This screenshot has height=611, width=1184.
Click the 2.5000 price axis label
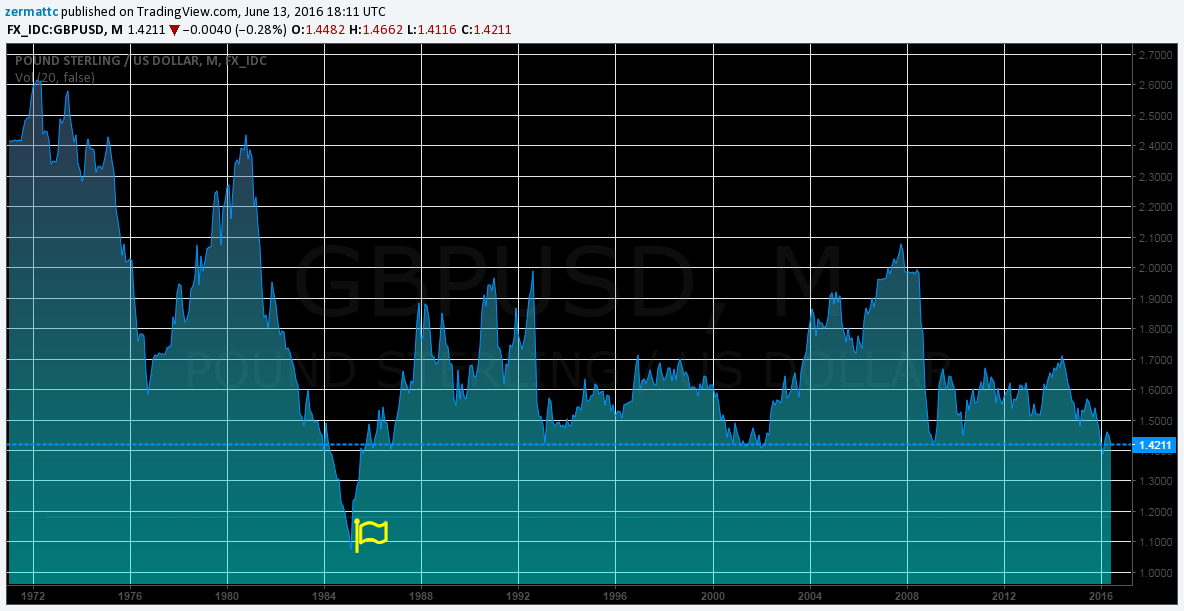click(1156, 116)
